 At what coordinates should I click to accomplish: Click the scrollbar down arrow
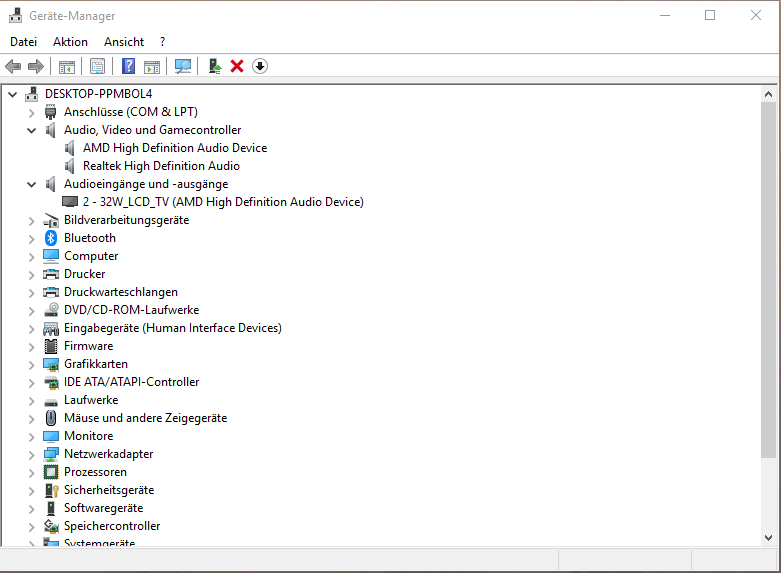[x=768, y=538]
